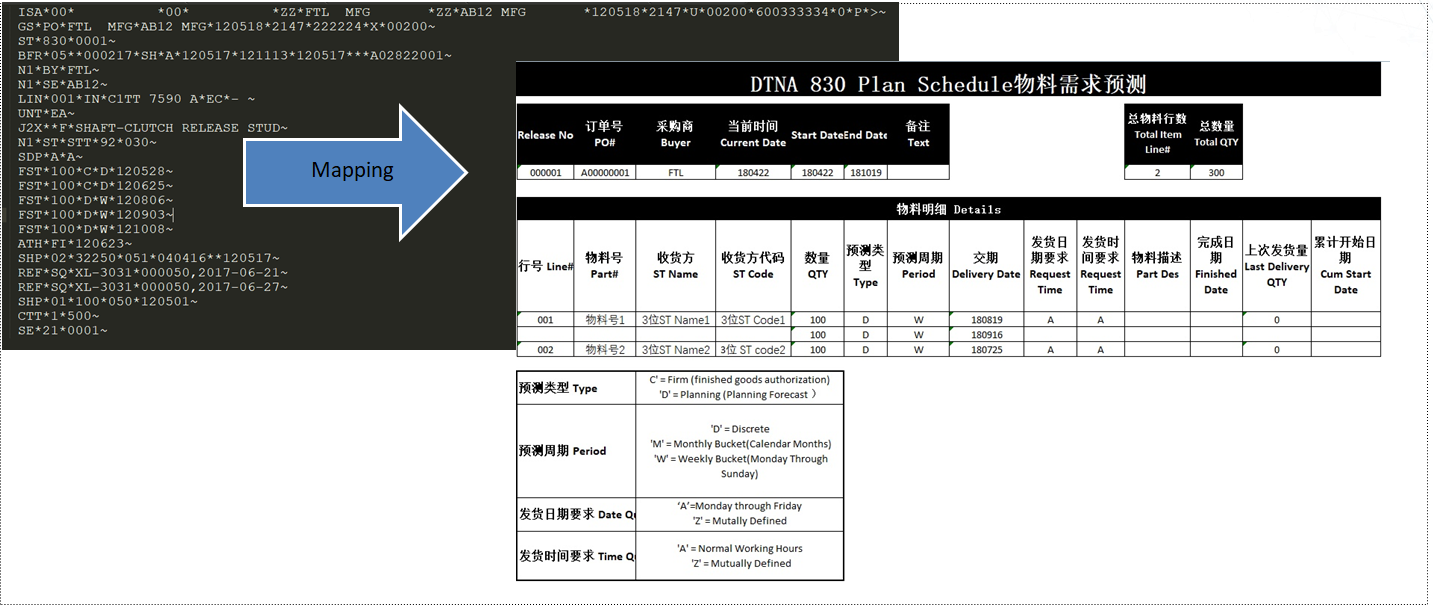The width and height of the screenshot is (1433, 608).
Task: Select the Release No header cell
Action: tap(545, 135)
